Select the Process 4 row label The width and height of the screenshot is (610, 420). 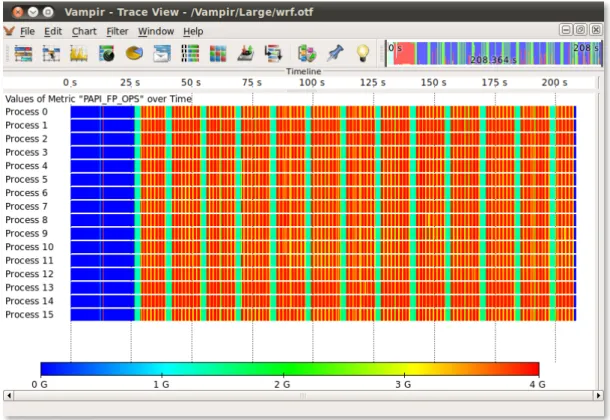click(x=26, y=166)
